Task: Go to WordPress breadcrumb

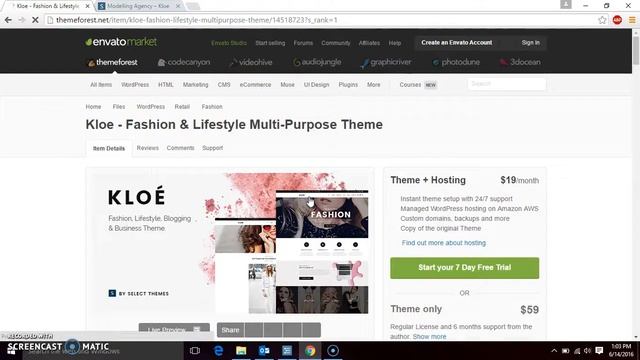Action: 151,107
